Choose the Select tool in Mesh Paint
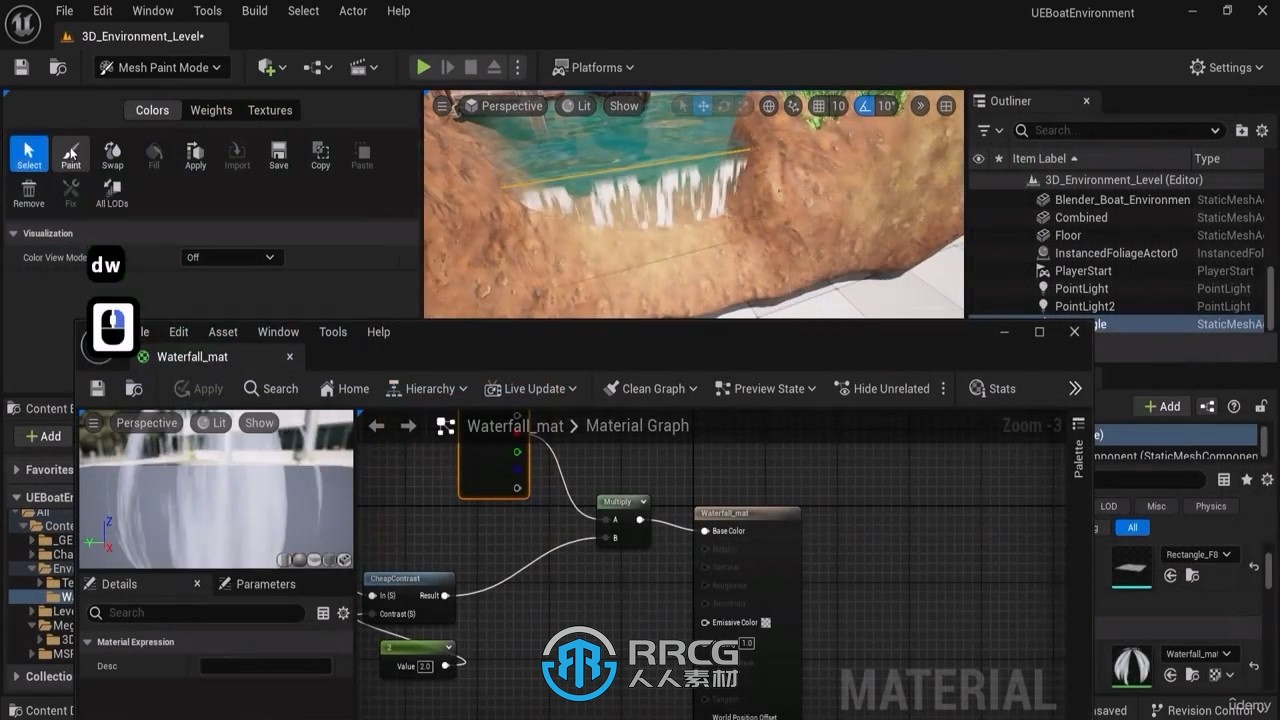Screen dimensions: 1280x720 pyautogui.click(x=29, y=155)
